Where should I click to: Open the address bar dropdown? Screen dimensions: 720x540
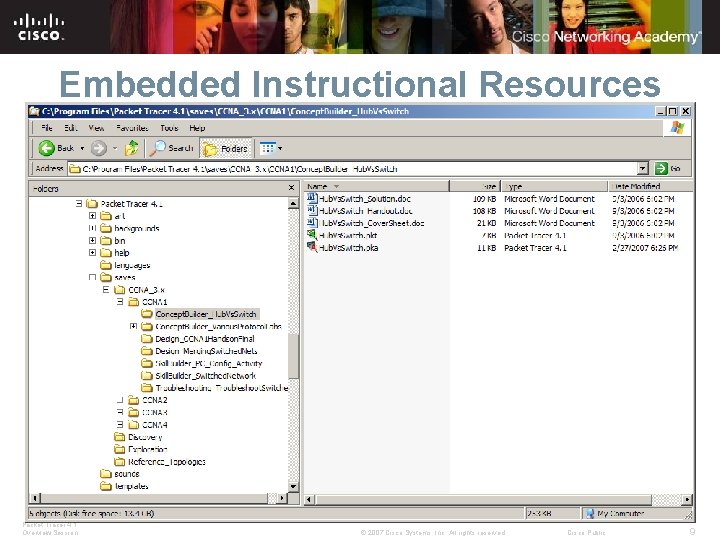643,169
